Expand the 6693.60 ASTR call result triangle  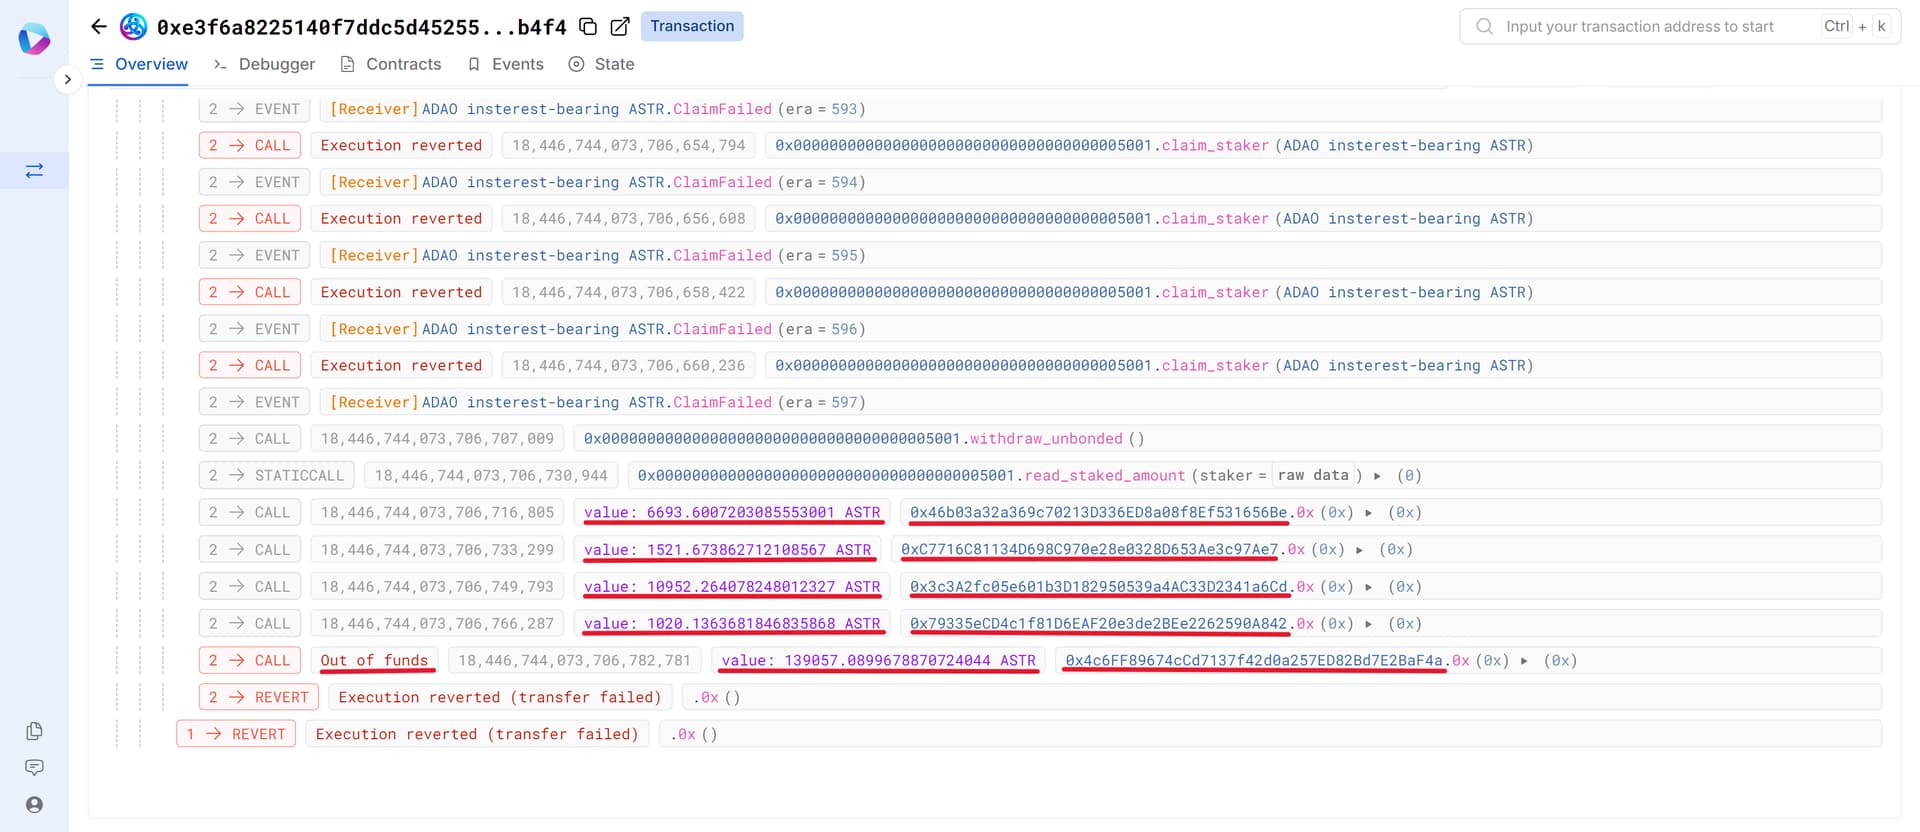[1369, 513]
